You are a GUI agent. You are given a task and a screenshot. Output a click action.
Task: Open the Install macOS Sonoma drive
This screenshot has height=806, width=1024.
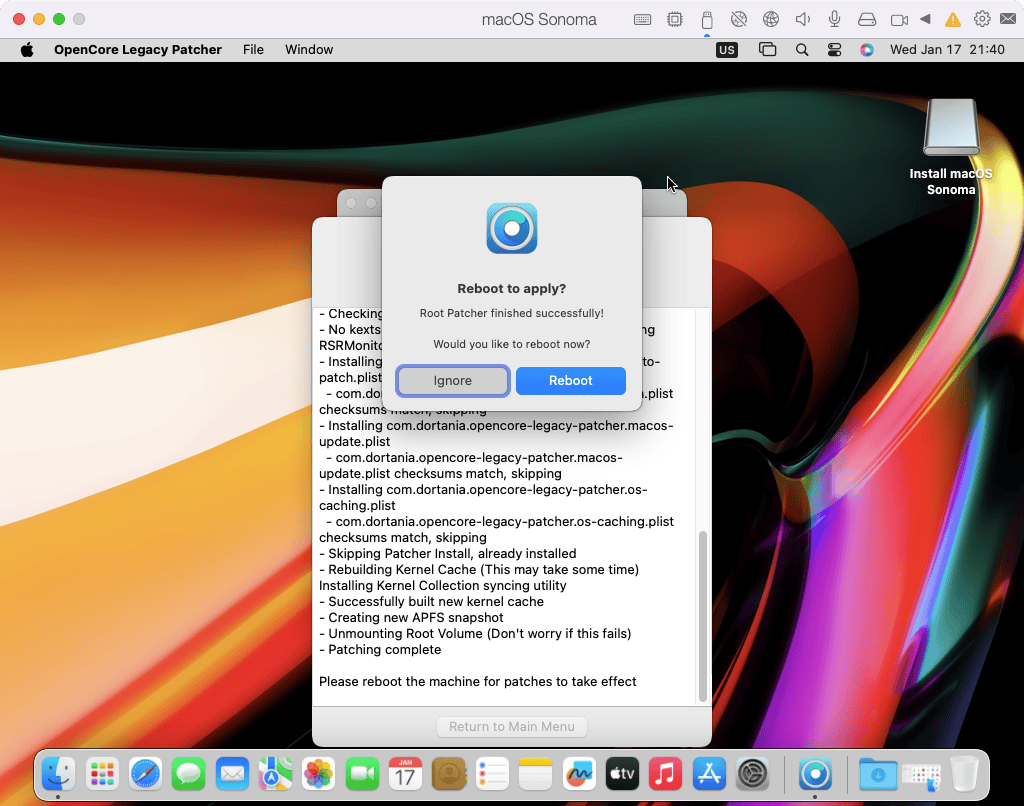pos(950,129)
